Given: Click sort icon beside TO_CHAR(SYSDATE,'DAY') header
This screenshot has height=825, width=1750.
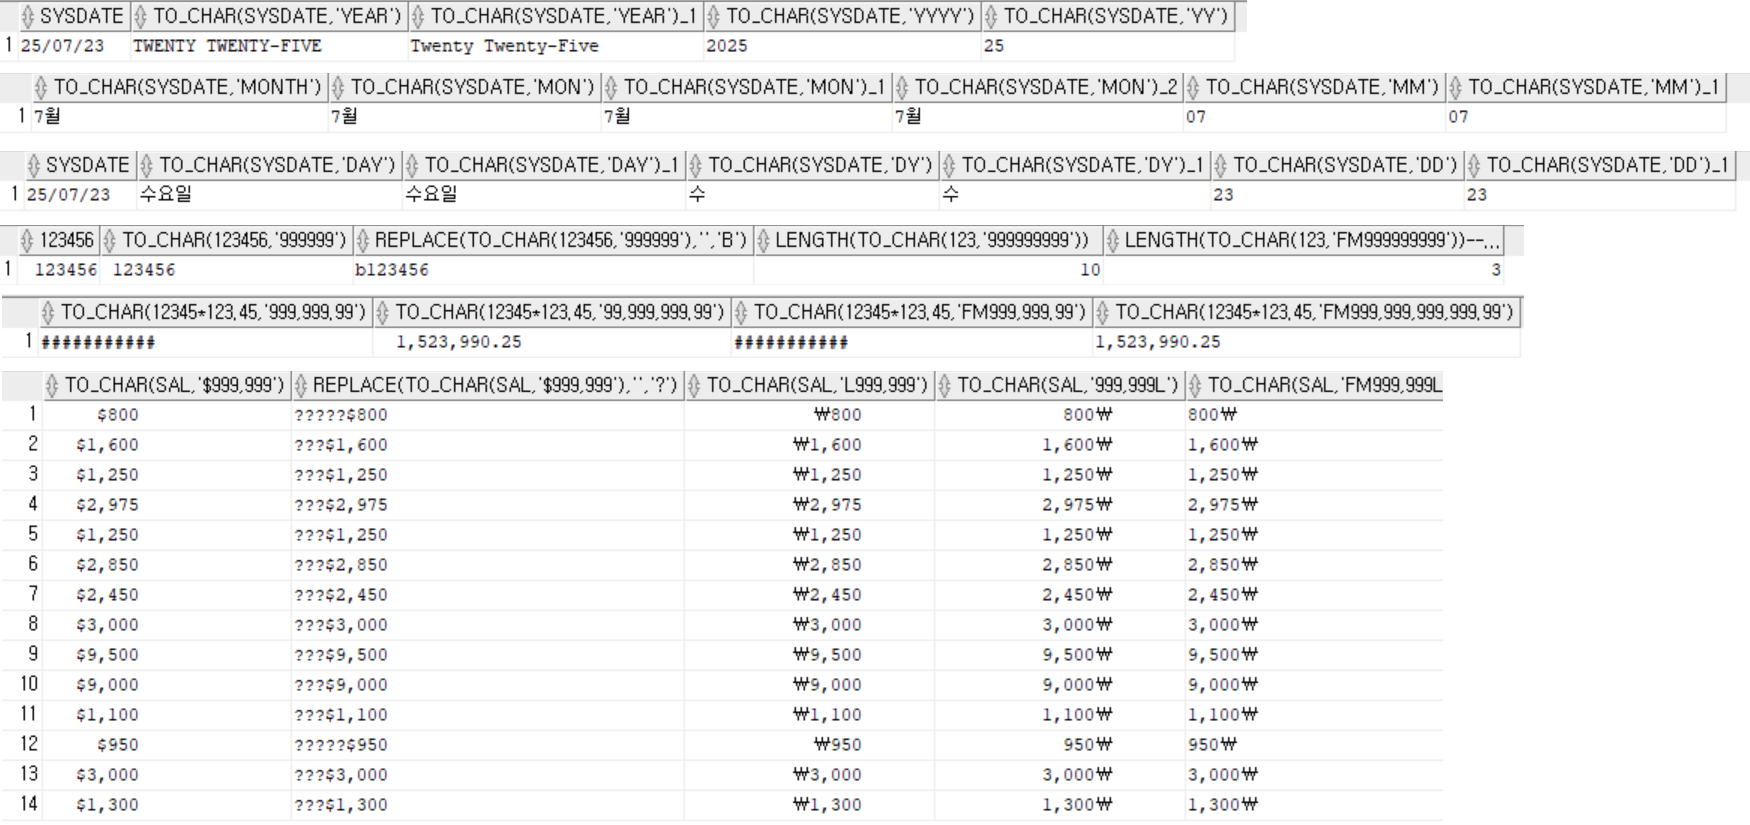Looking at the screenshot, I should pyautogui.click(x=147, y=165).
